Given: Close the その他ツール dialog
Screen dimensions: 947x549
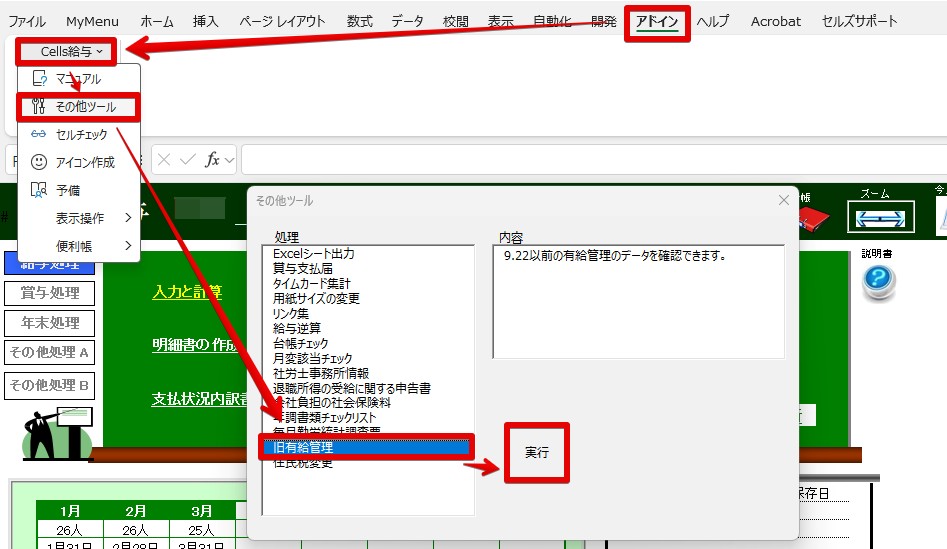Looking at the screenshot, I should [x=783, y=200].
